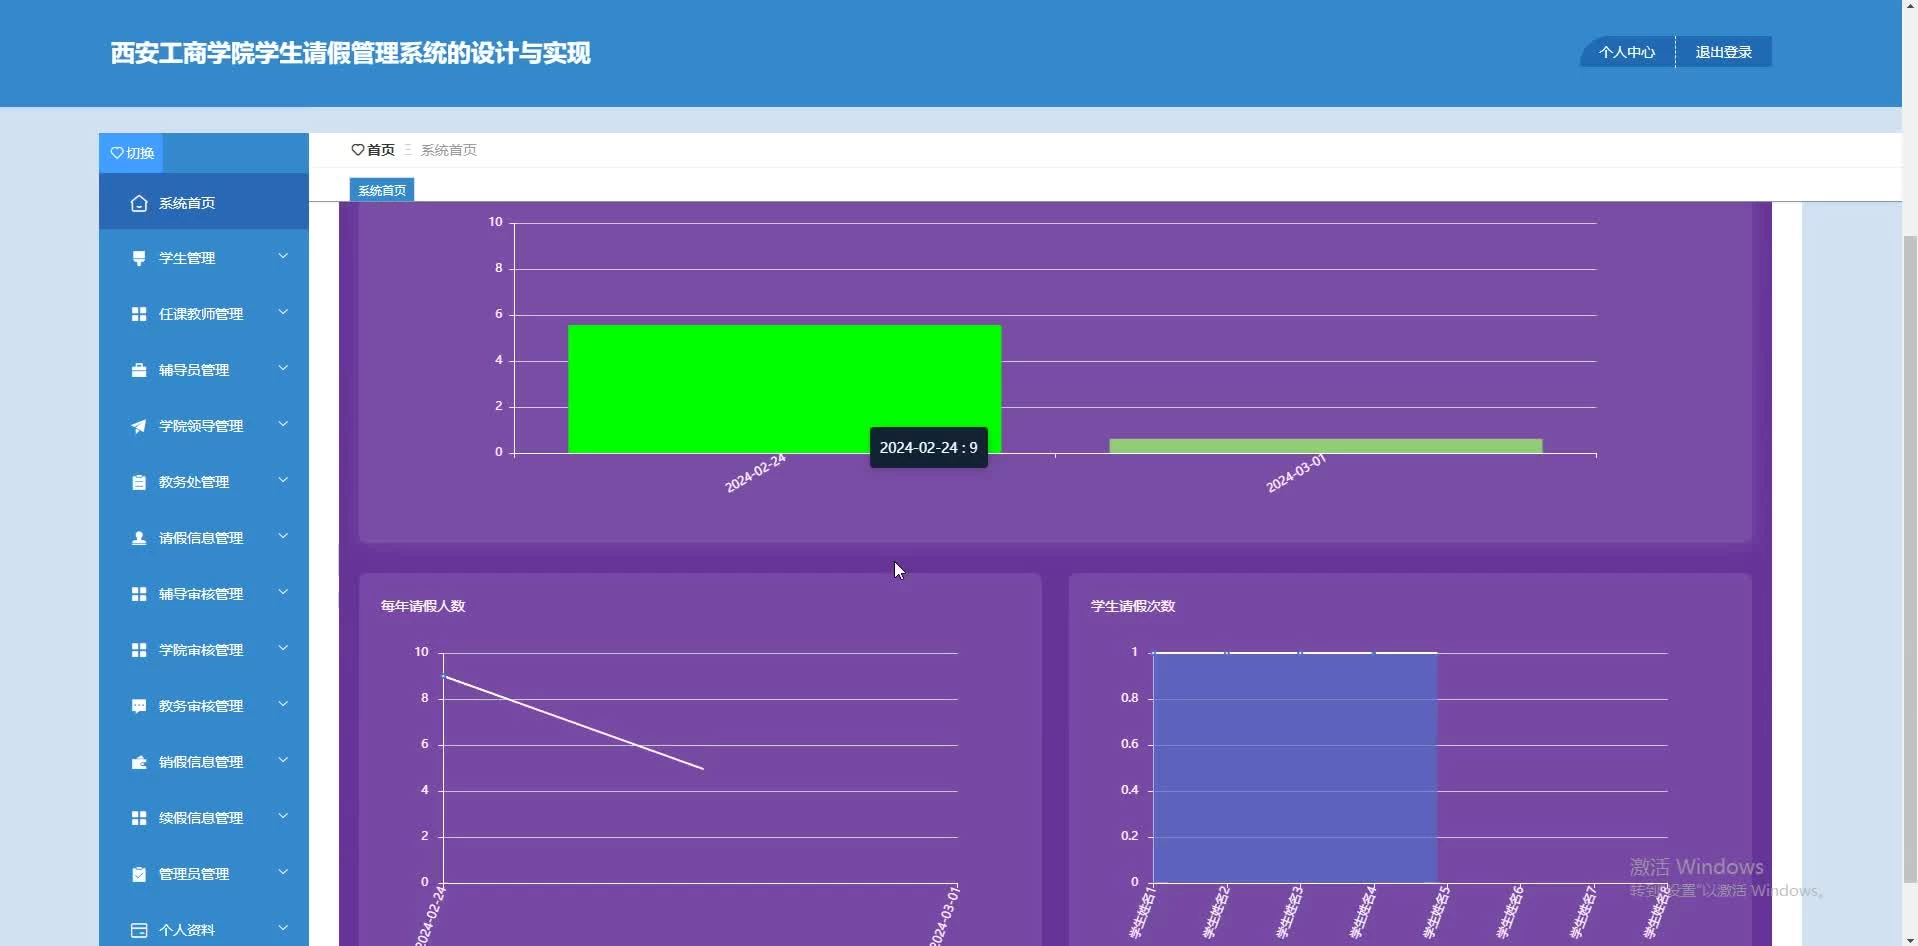Click the pale green 2024-03-01 bar
The height and width of the screenshot is (946, 1918).
[1326, 446]
